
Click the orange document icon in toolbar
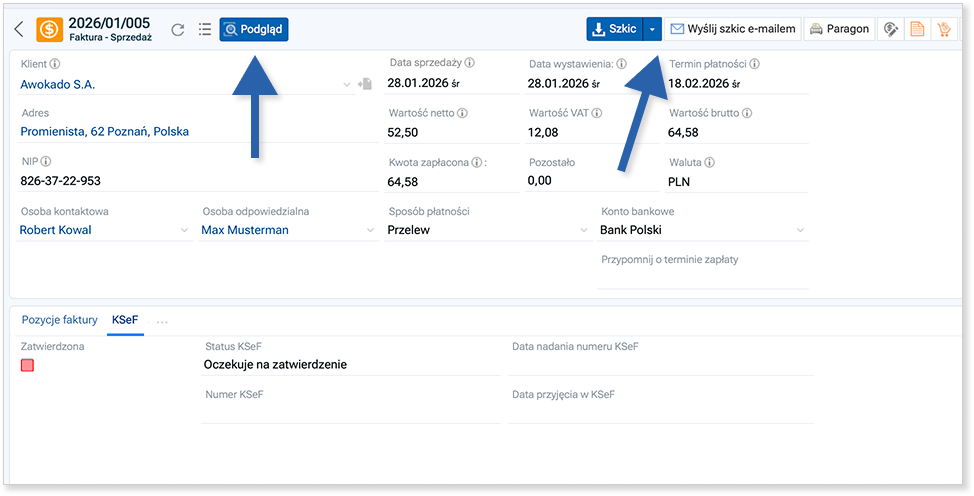click(x=915, y=30)
